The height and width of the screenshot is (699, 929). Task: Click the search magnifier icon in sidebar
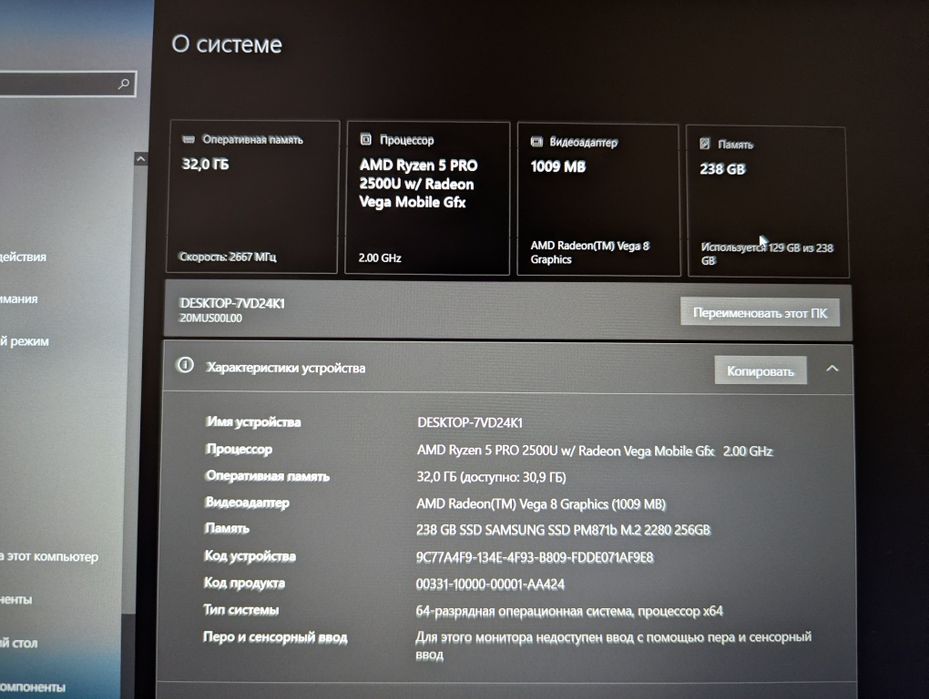(x=123, y=84)
